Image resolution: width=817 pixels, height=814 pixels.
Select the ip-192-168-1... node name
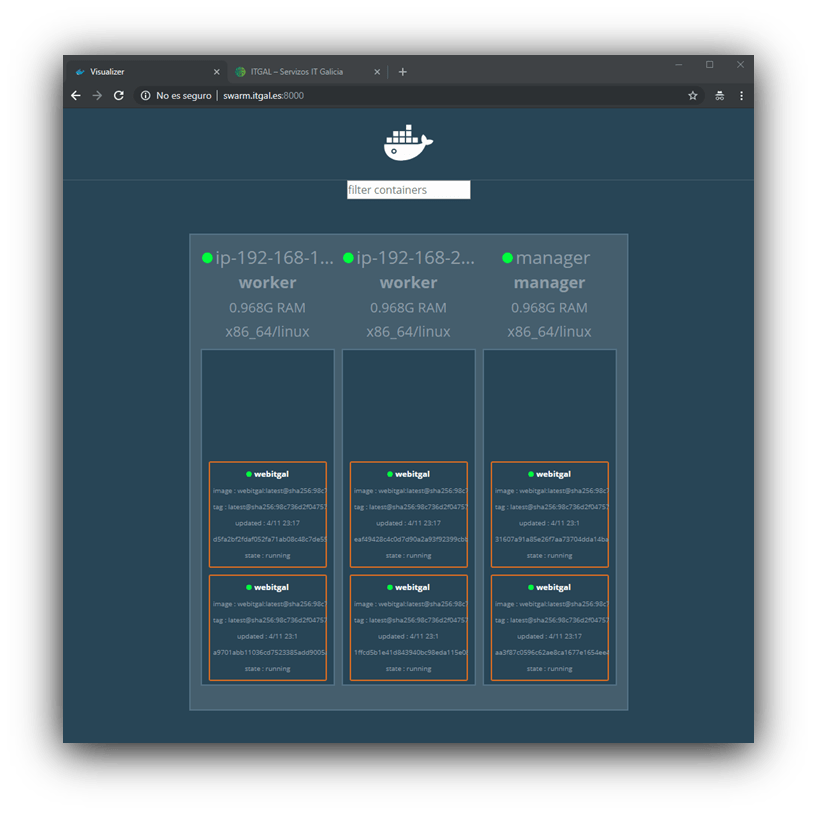tap(275, 257)
